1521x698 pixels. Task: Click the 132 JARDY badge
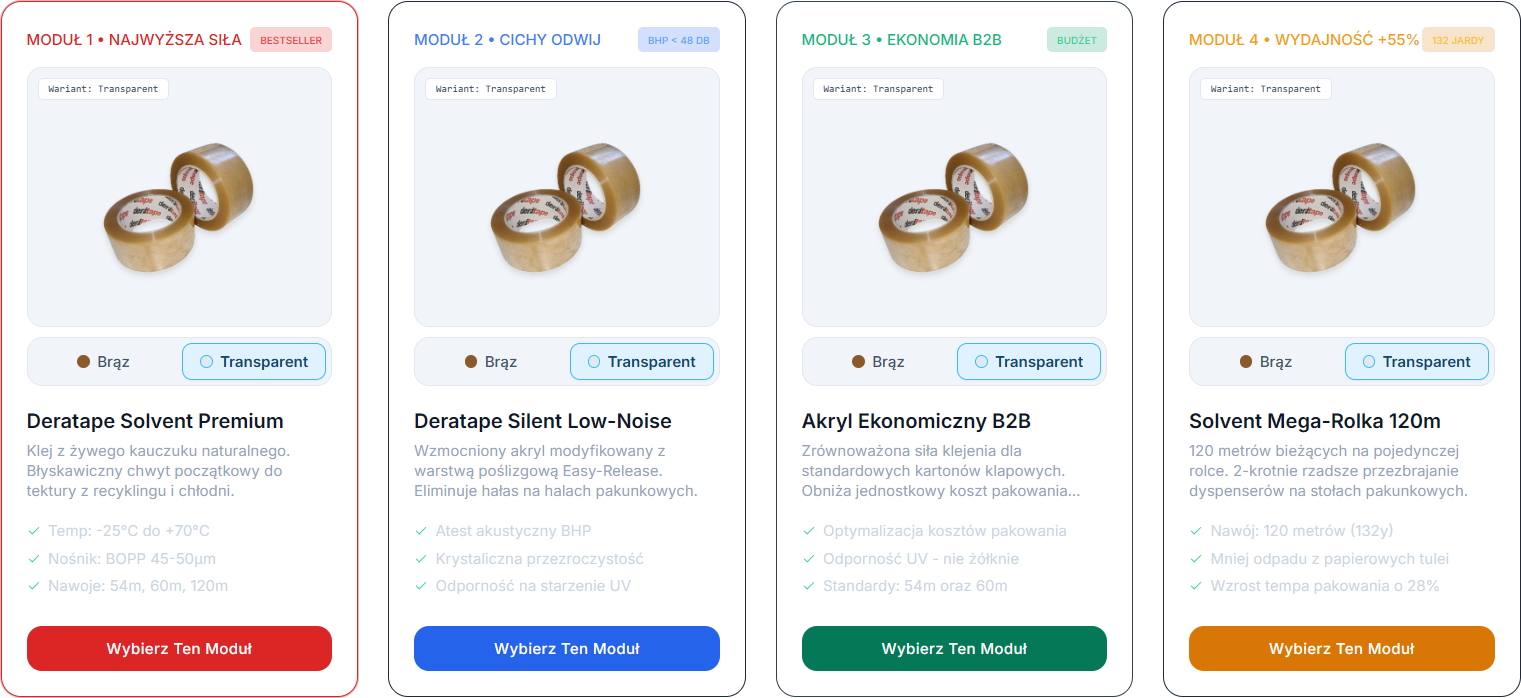(1458, 40)
